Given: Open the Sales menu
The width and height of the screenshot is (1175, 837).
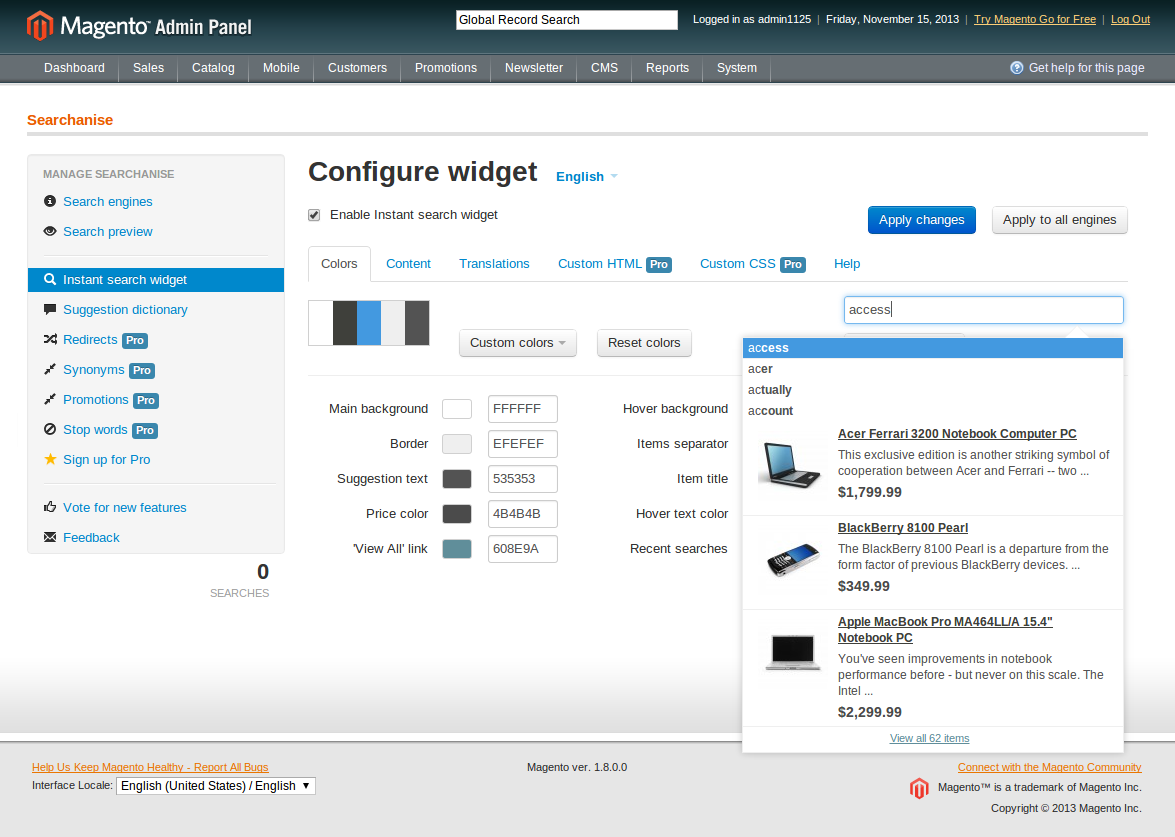Looking at the screenshot, I should 148,67.
